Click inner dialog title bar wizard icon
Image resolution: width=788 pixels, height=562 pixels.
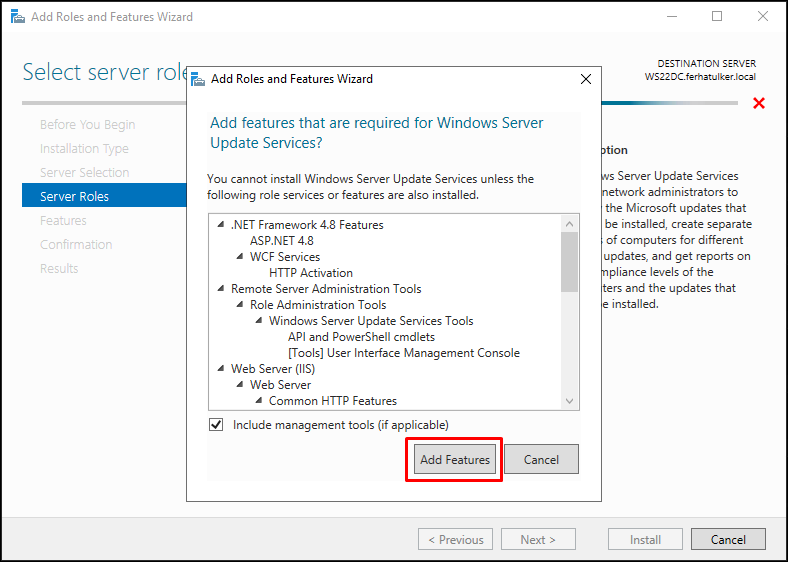198,79
